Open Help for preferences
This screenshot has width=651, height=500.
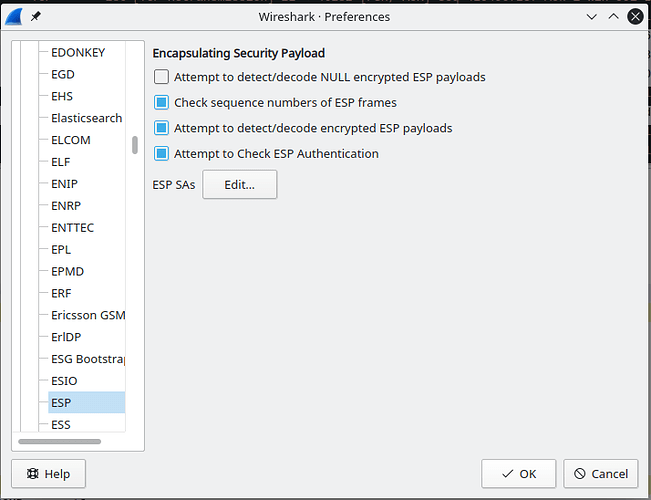coord(48,473)
